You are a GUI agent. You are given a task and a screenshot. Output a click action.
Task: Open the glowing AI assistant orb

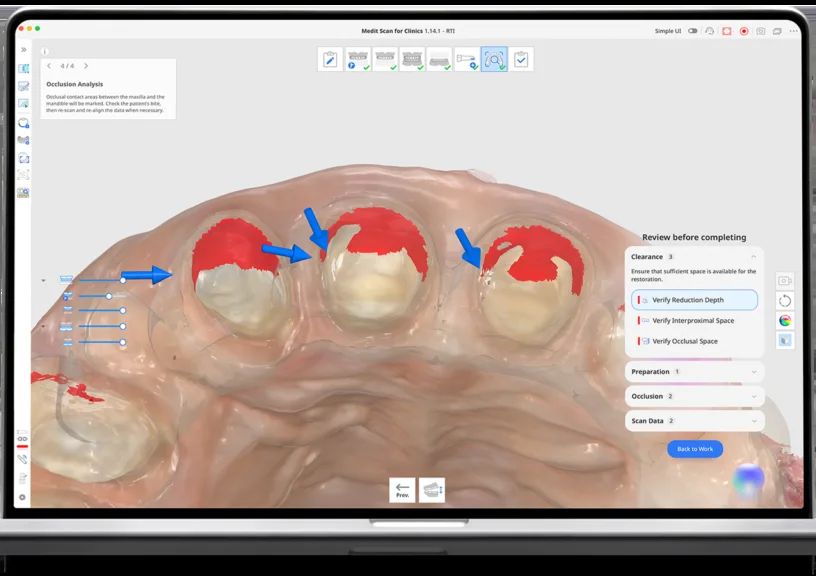click(748, 480)
